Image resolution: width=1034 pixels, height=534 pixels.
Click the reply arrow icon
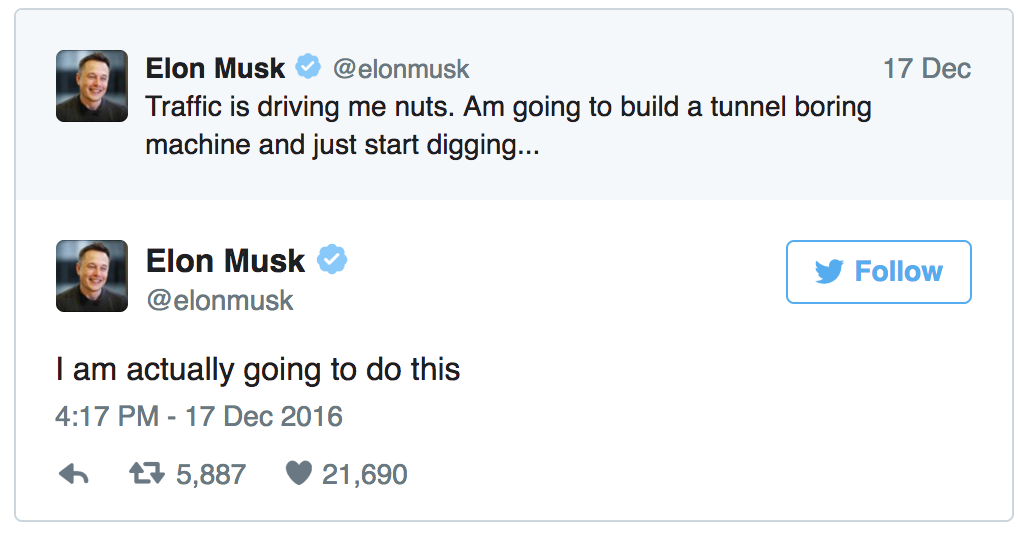(73, 474)
